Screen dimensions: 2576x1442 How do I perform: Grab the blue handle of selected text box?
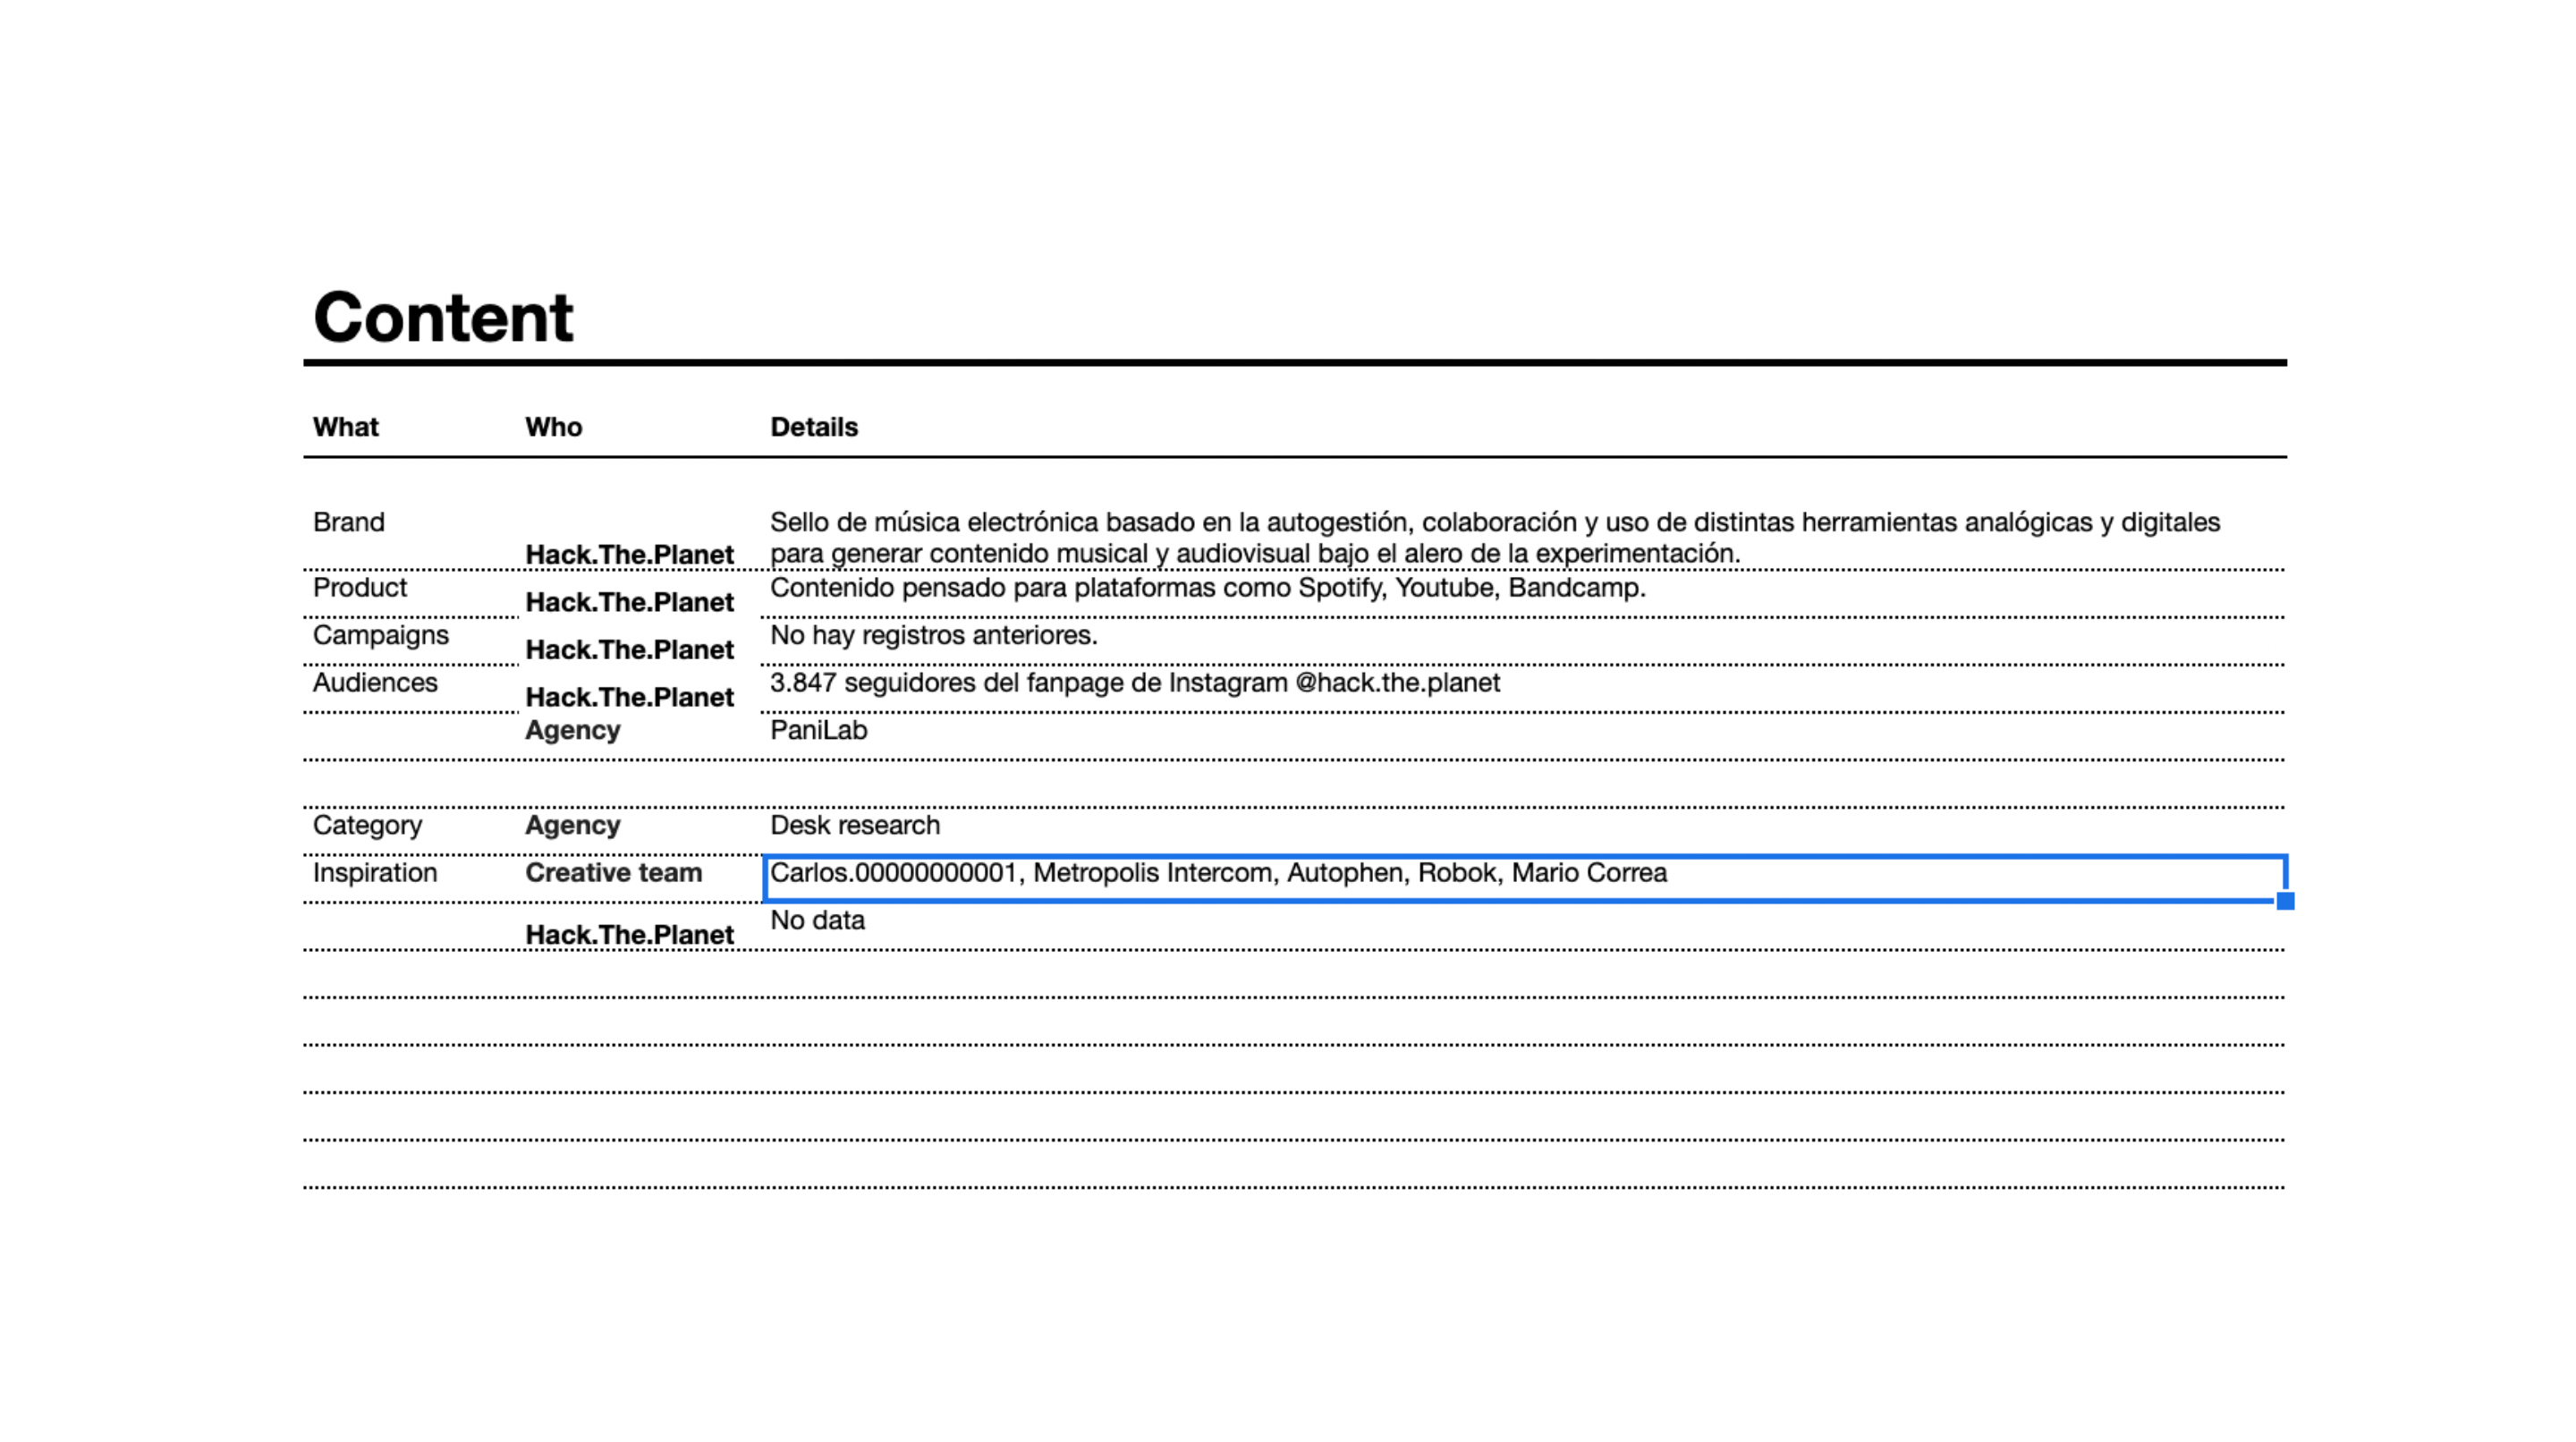(x=2285, y=901)
